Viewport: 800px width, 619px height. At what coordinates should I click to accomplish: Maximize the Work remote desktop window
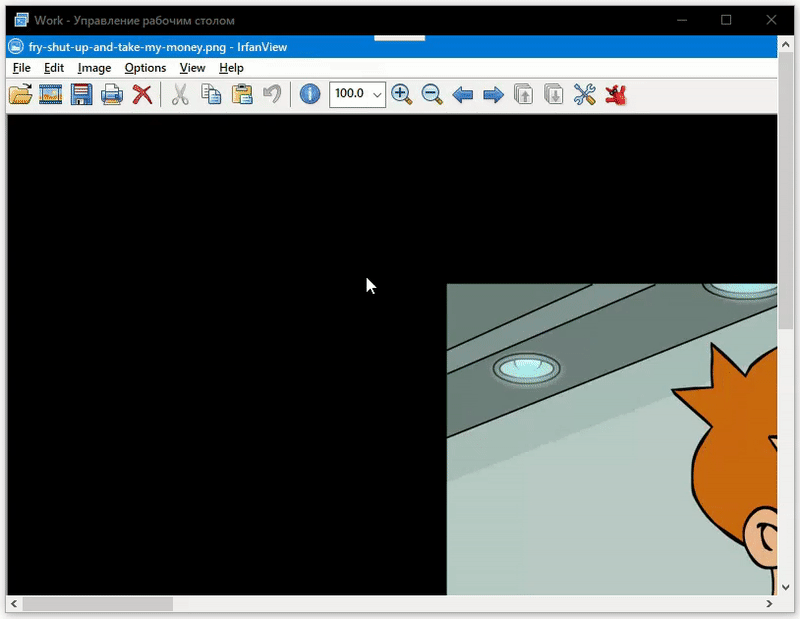click(x=726, y=20)
